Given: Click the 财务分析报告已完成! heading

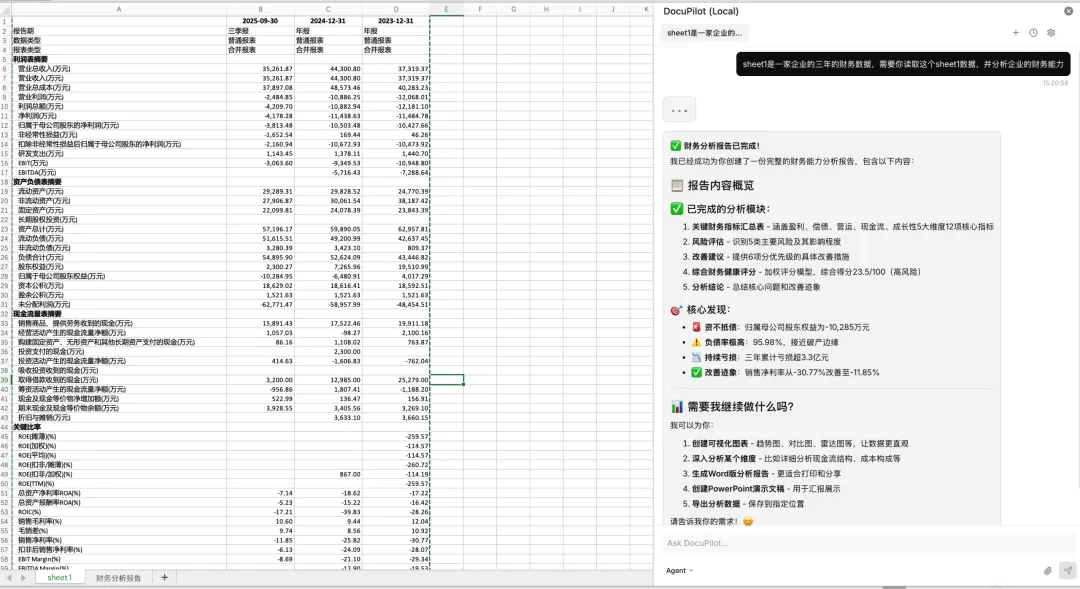Looking at the screenshot, I should 715,146.
